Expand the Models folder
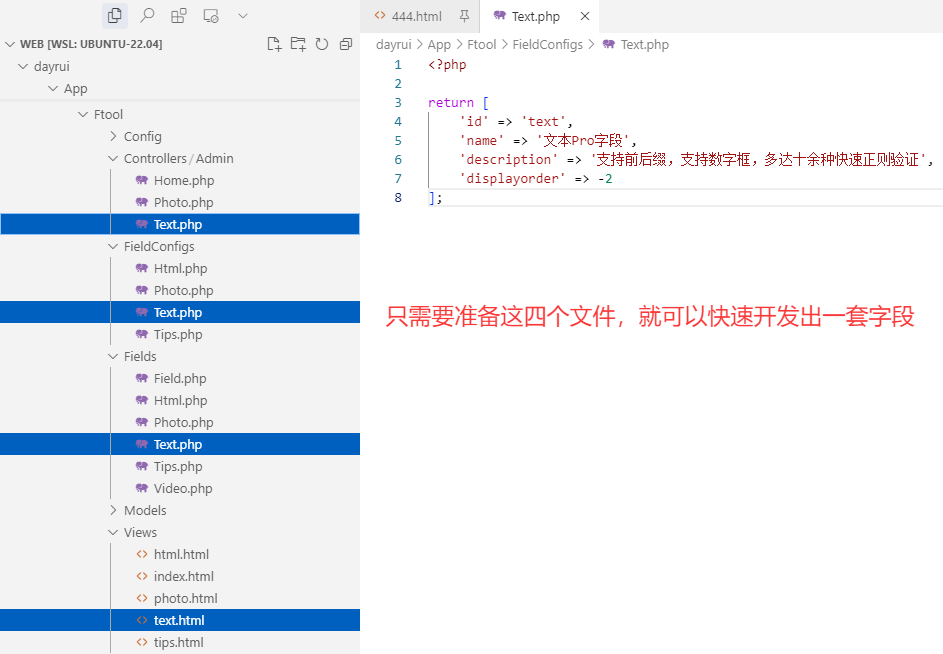 point(113,510)
